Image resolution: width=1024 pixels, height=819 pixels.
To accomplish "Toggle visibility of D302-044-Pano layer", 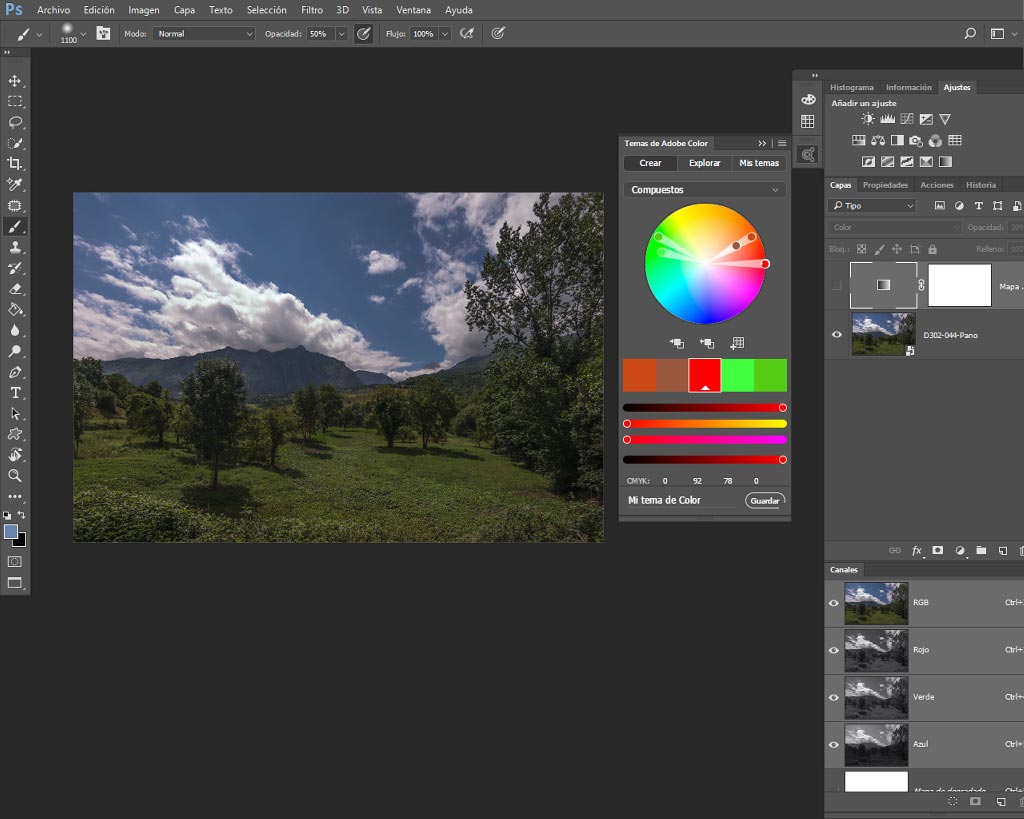I will click(837, 334).
